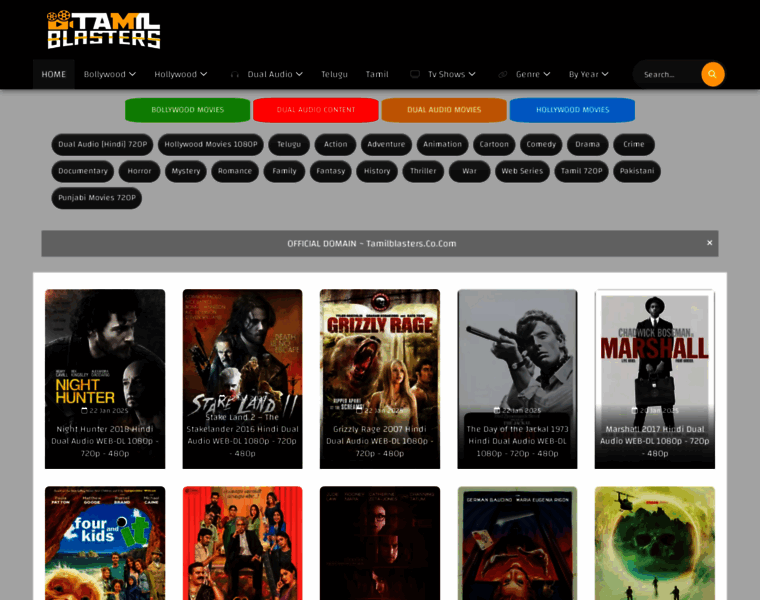Click the TV icon beside Tv Shows

click(415, 74)
